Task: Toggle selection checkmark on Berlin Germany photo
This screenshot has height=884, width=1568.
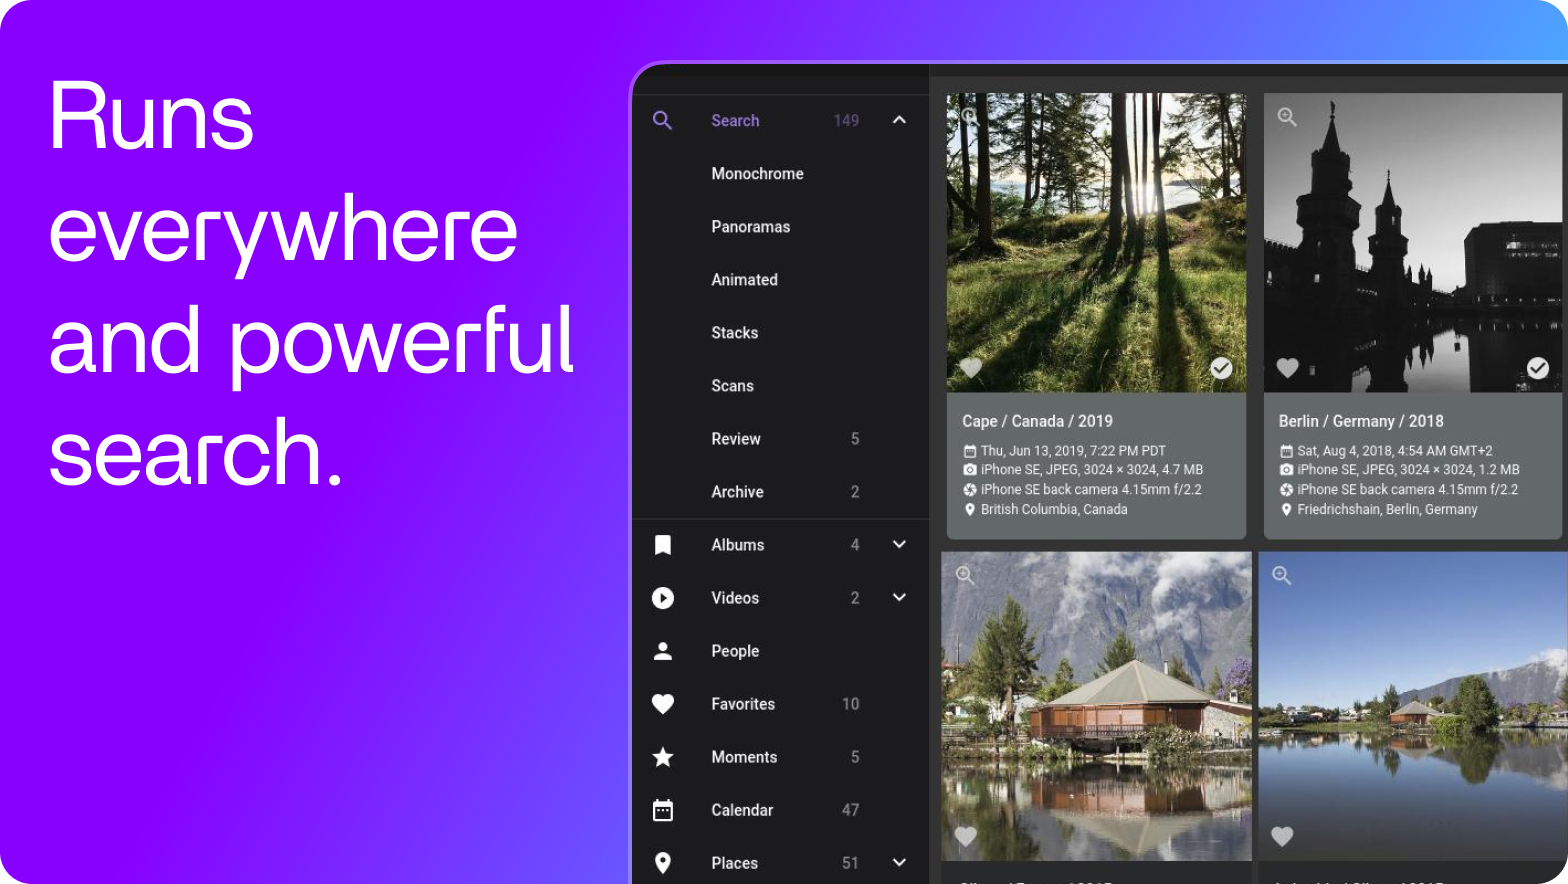Action: 1537,368
